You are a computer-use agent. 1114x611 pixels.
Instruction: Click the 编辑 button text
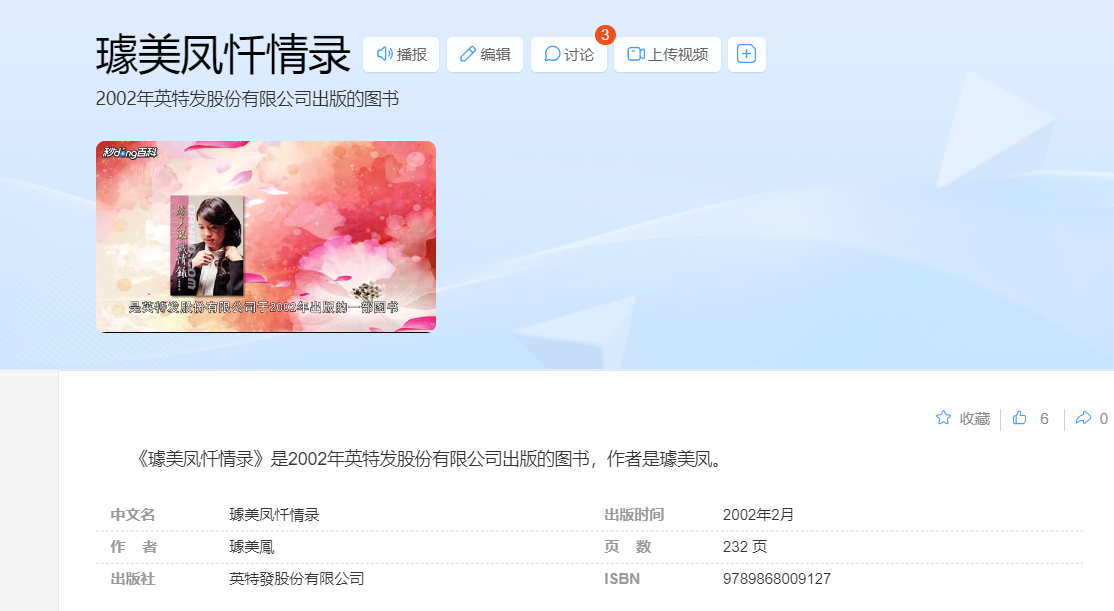coord(495,55)
